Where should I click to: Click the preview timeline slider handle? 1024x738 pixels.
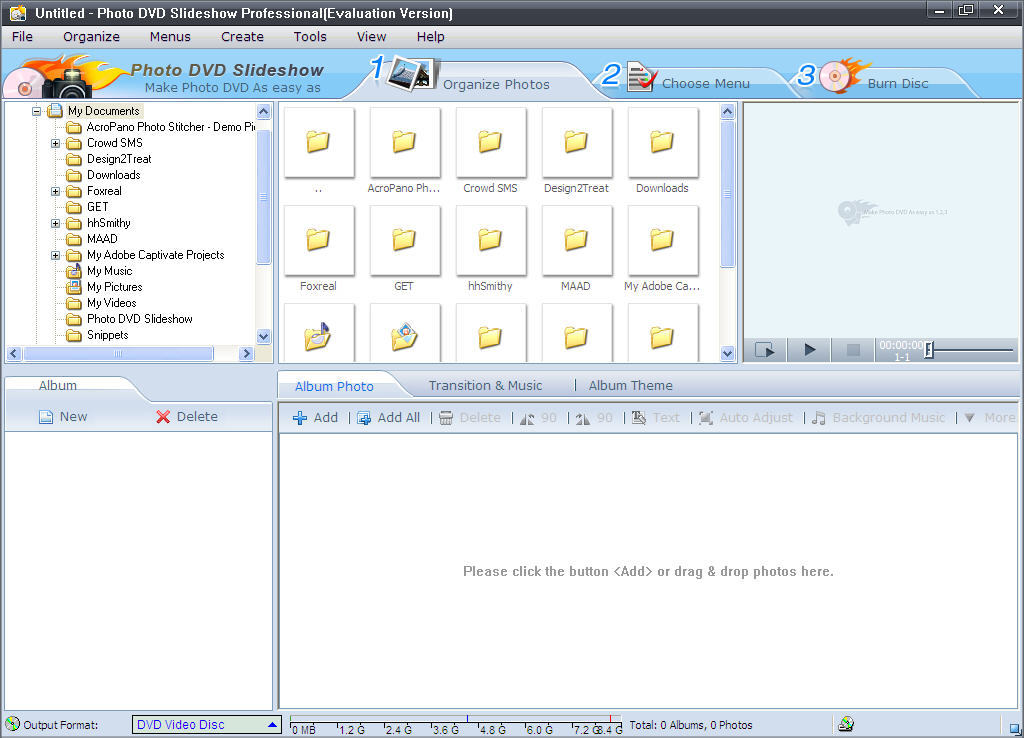pos(929,350)
